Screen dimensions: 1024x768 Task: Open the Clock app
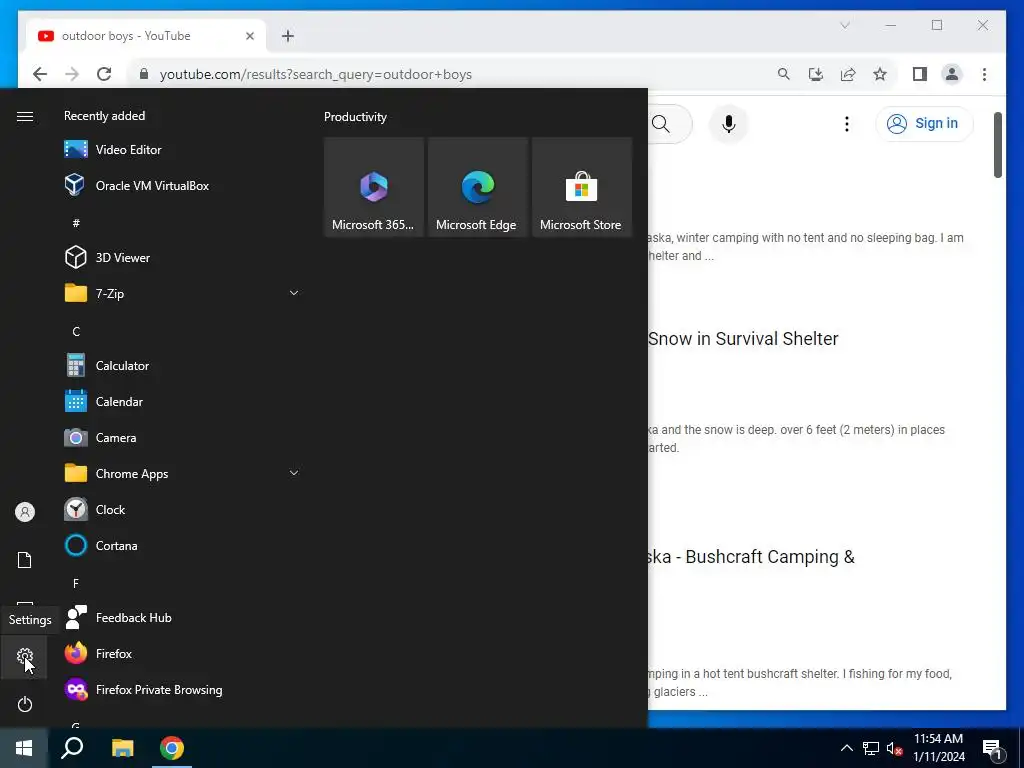183,509
